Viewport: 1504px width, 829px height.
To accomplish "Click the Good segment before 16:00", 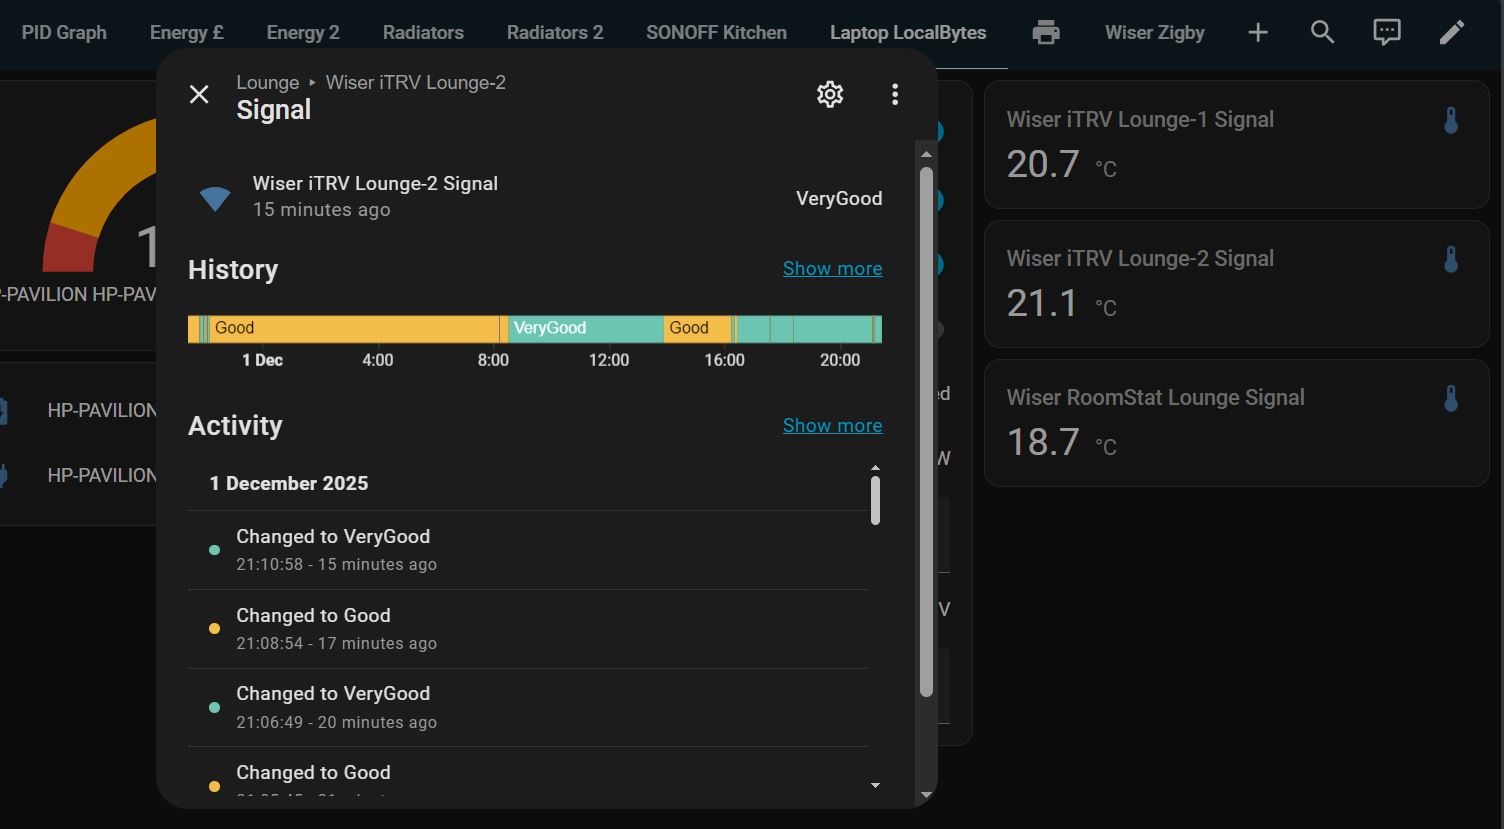I will tap(698, 329).
